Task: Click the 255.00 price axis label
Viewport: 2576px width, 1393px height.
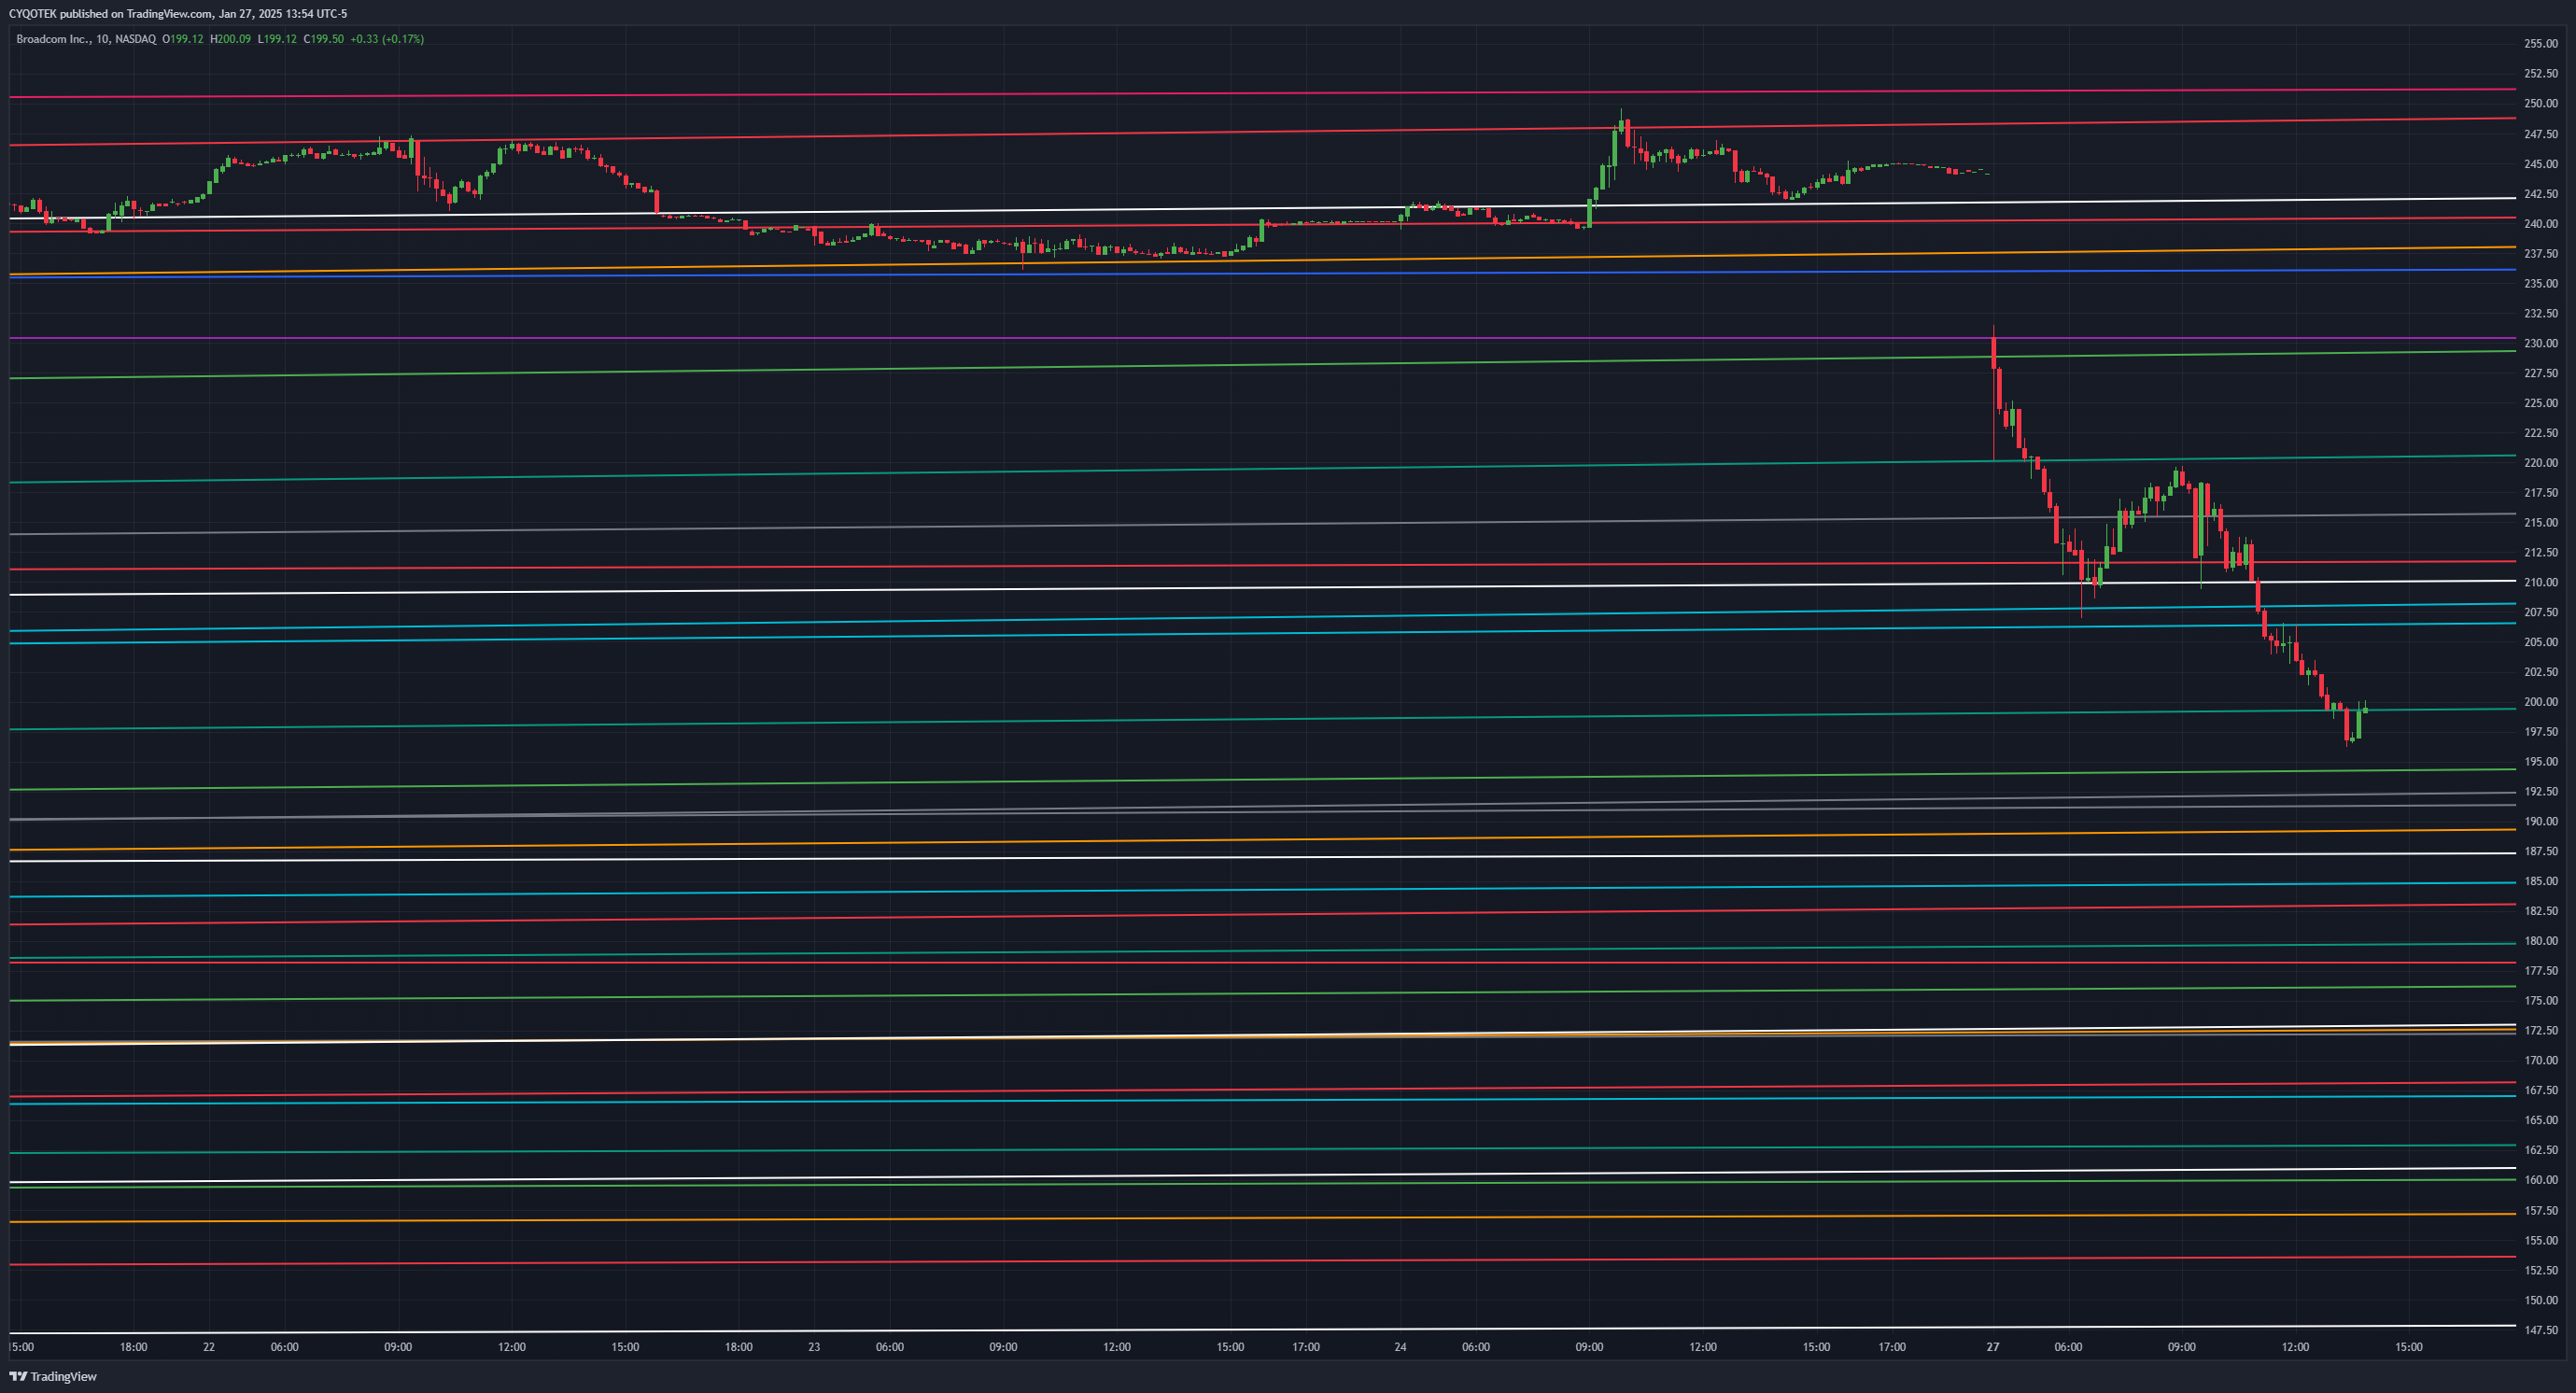Action: click(x=2541, y=44)
